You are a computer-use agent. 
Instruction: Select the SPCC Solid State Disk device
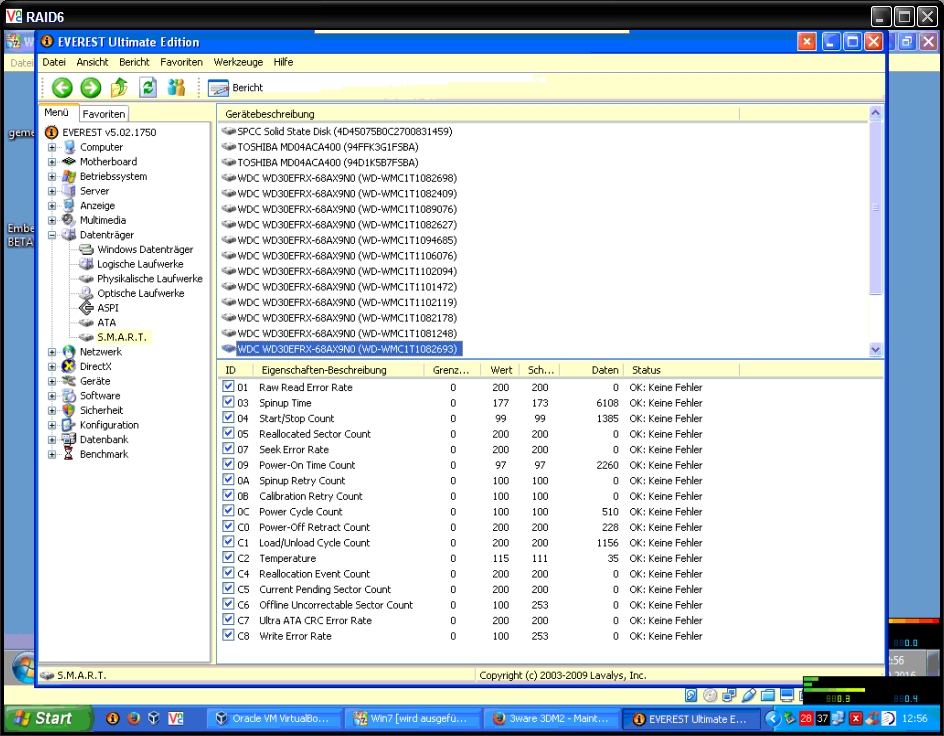(x=344, y=131)
